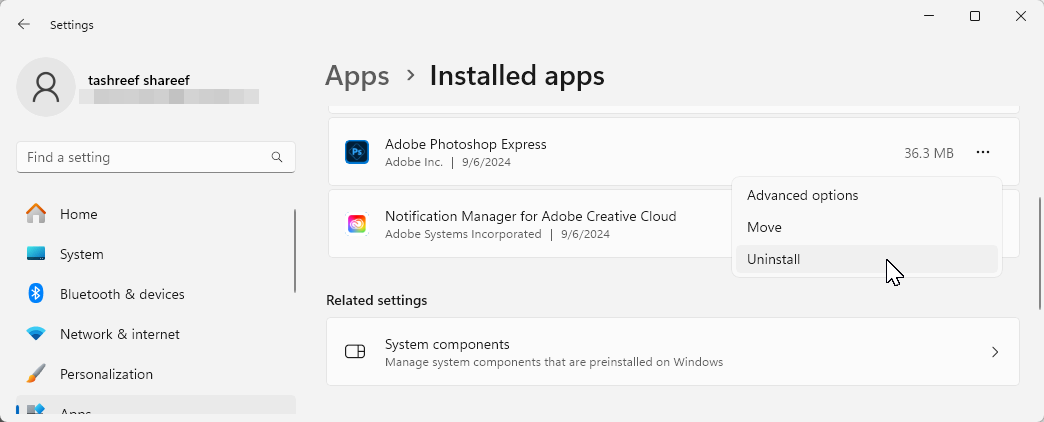The height and width of the screenshot is (422, 1044).
Task: Choose Move in the context menu
Action: (866, 227)
